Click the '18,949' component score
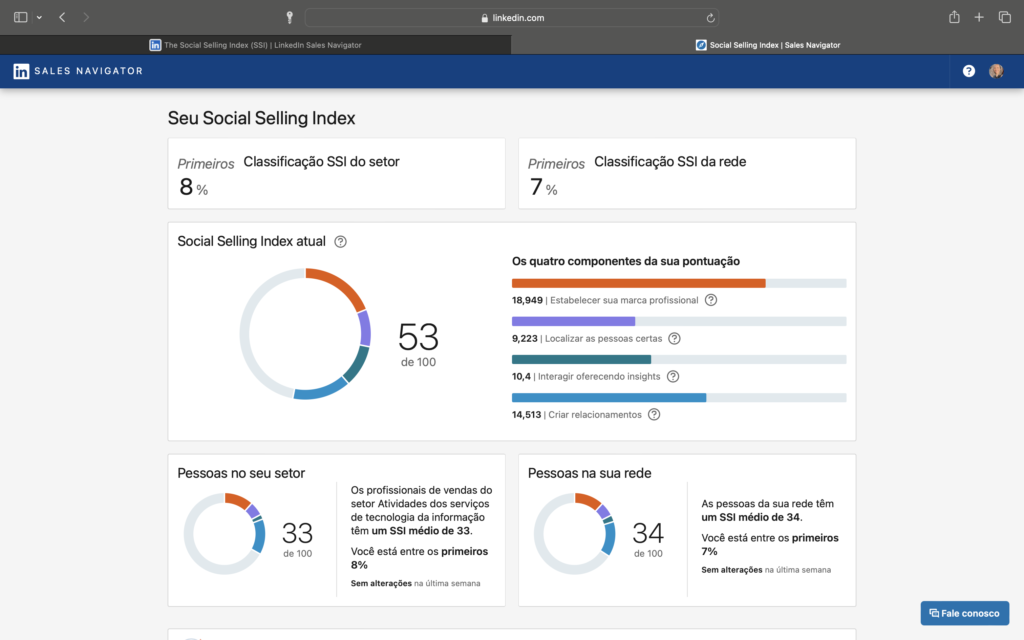1024x640 pixels. 527,300
